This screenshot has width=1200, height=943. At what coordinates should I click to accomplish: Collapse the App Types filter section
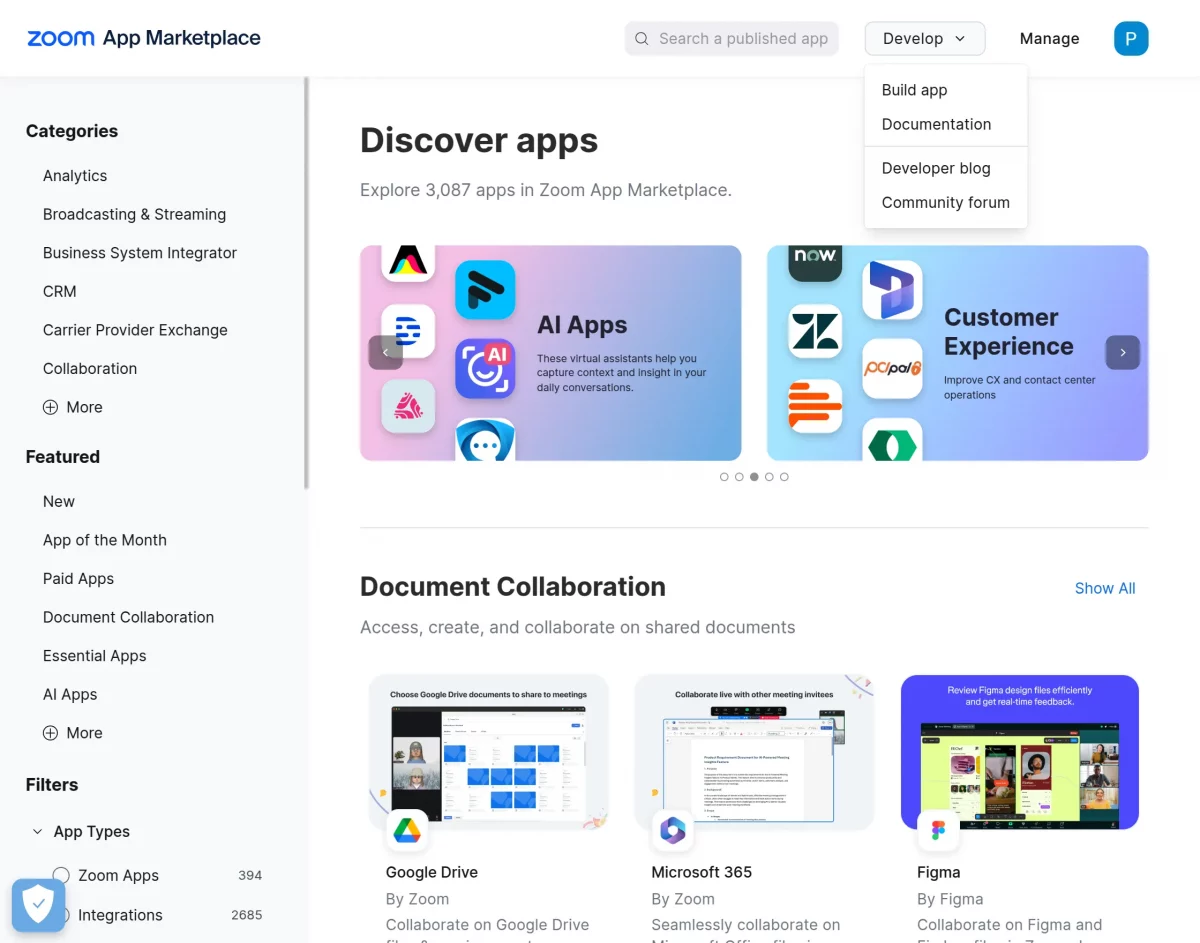point(37,831)
